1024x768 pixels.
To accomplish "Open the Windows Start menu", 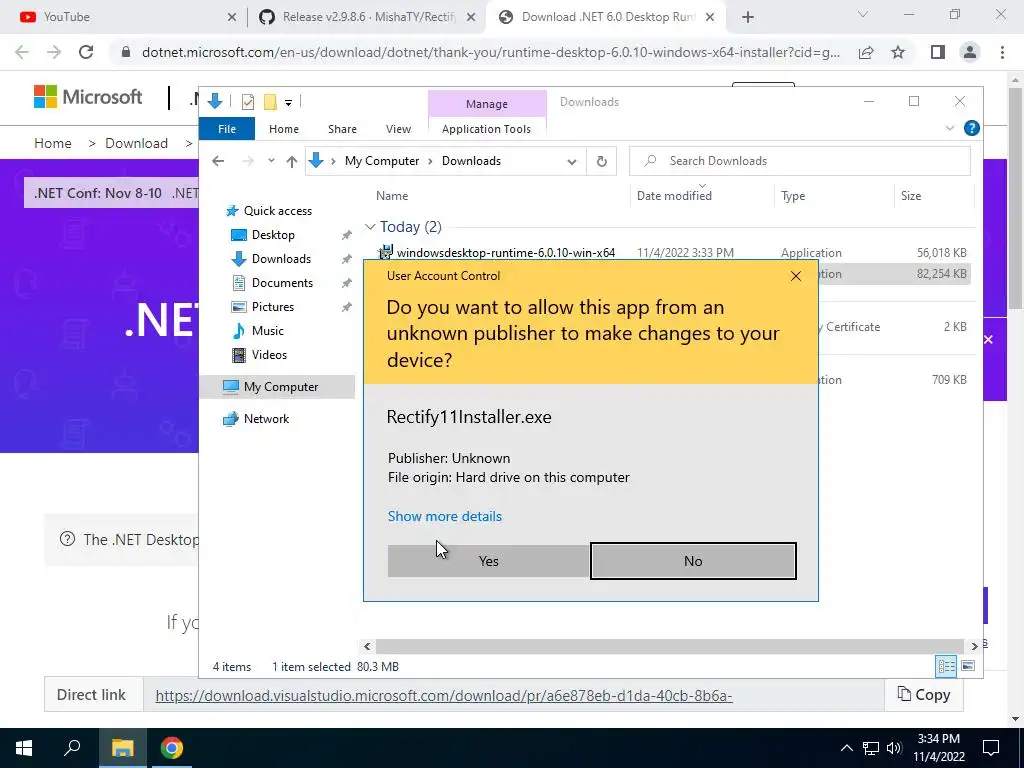I will (24, 748).
